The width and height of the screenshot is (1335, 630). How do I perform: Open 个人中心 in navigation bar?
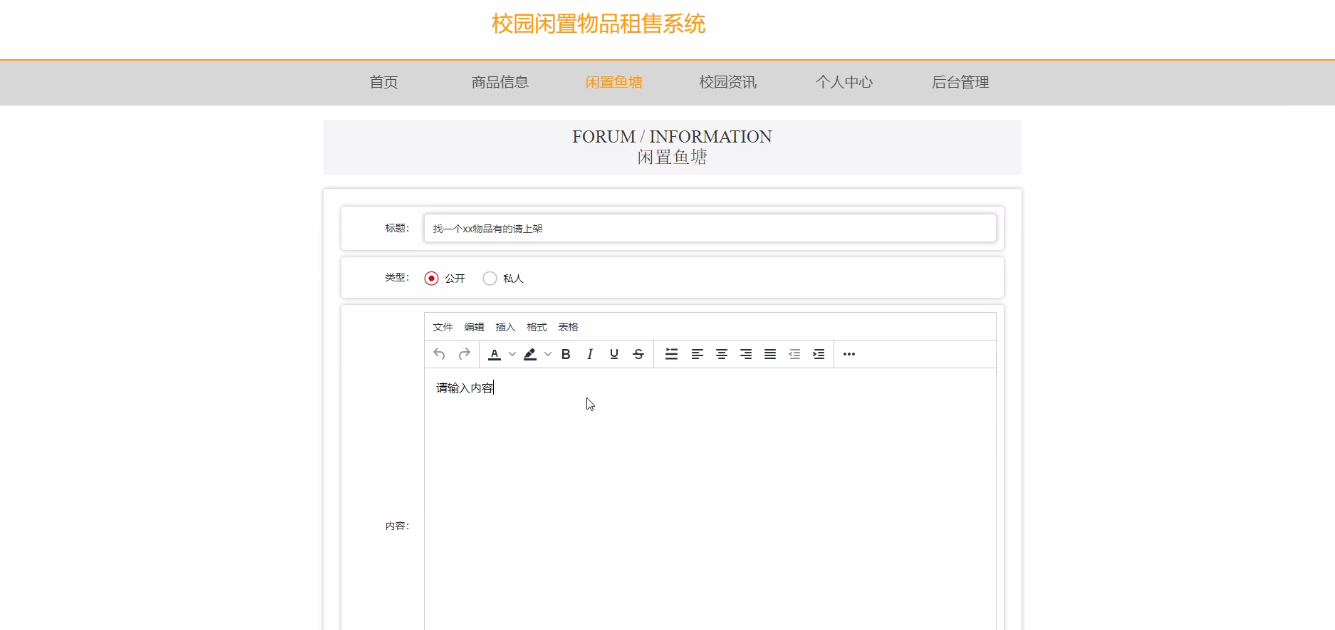pyautogui.click(x=844, y=82)
